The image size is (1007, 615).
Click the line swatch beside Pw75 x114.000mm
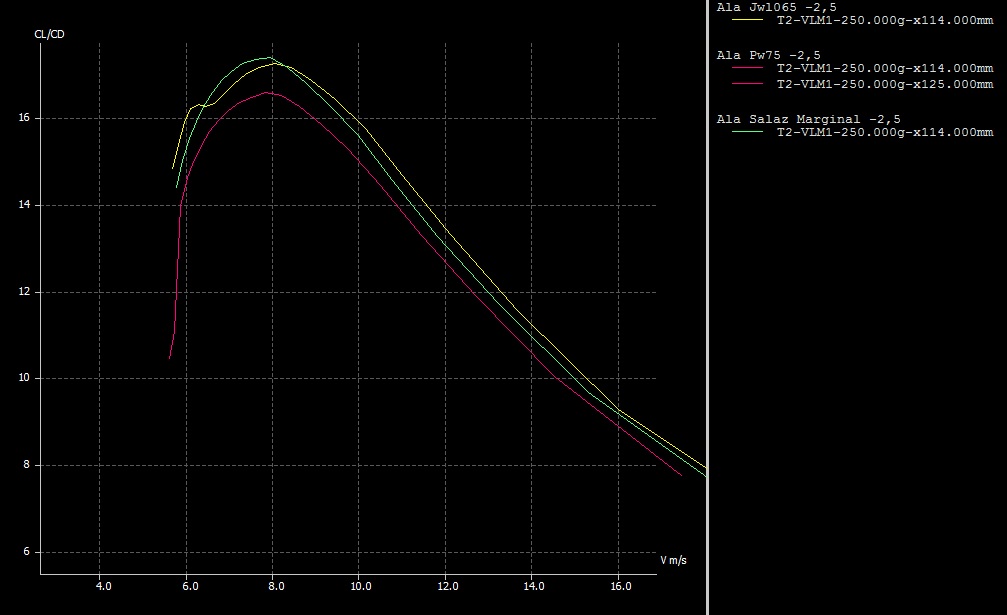747,68
